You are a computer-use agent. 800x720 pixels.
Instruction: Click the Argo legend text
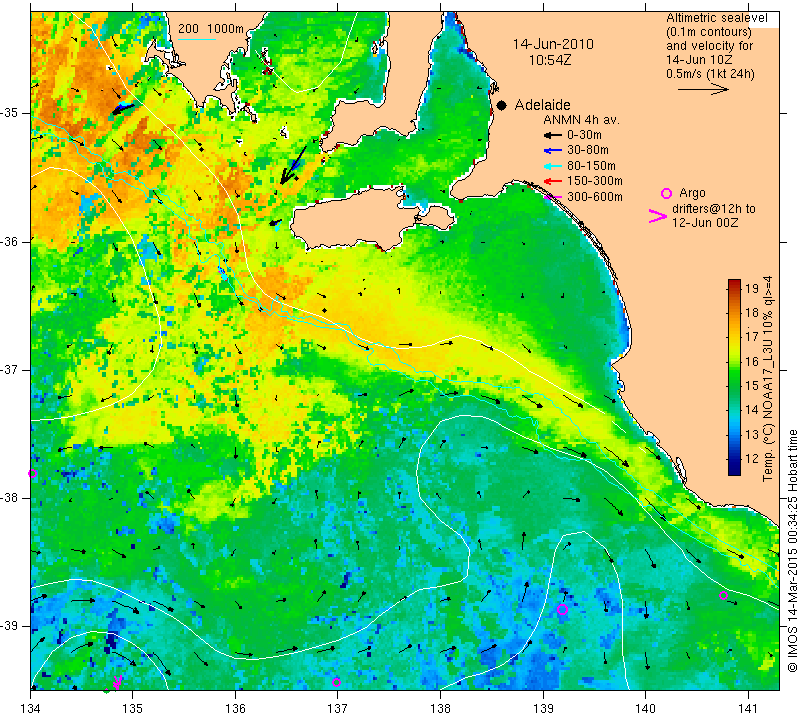coord(692,193)
